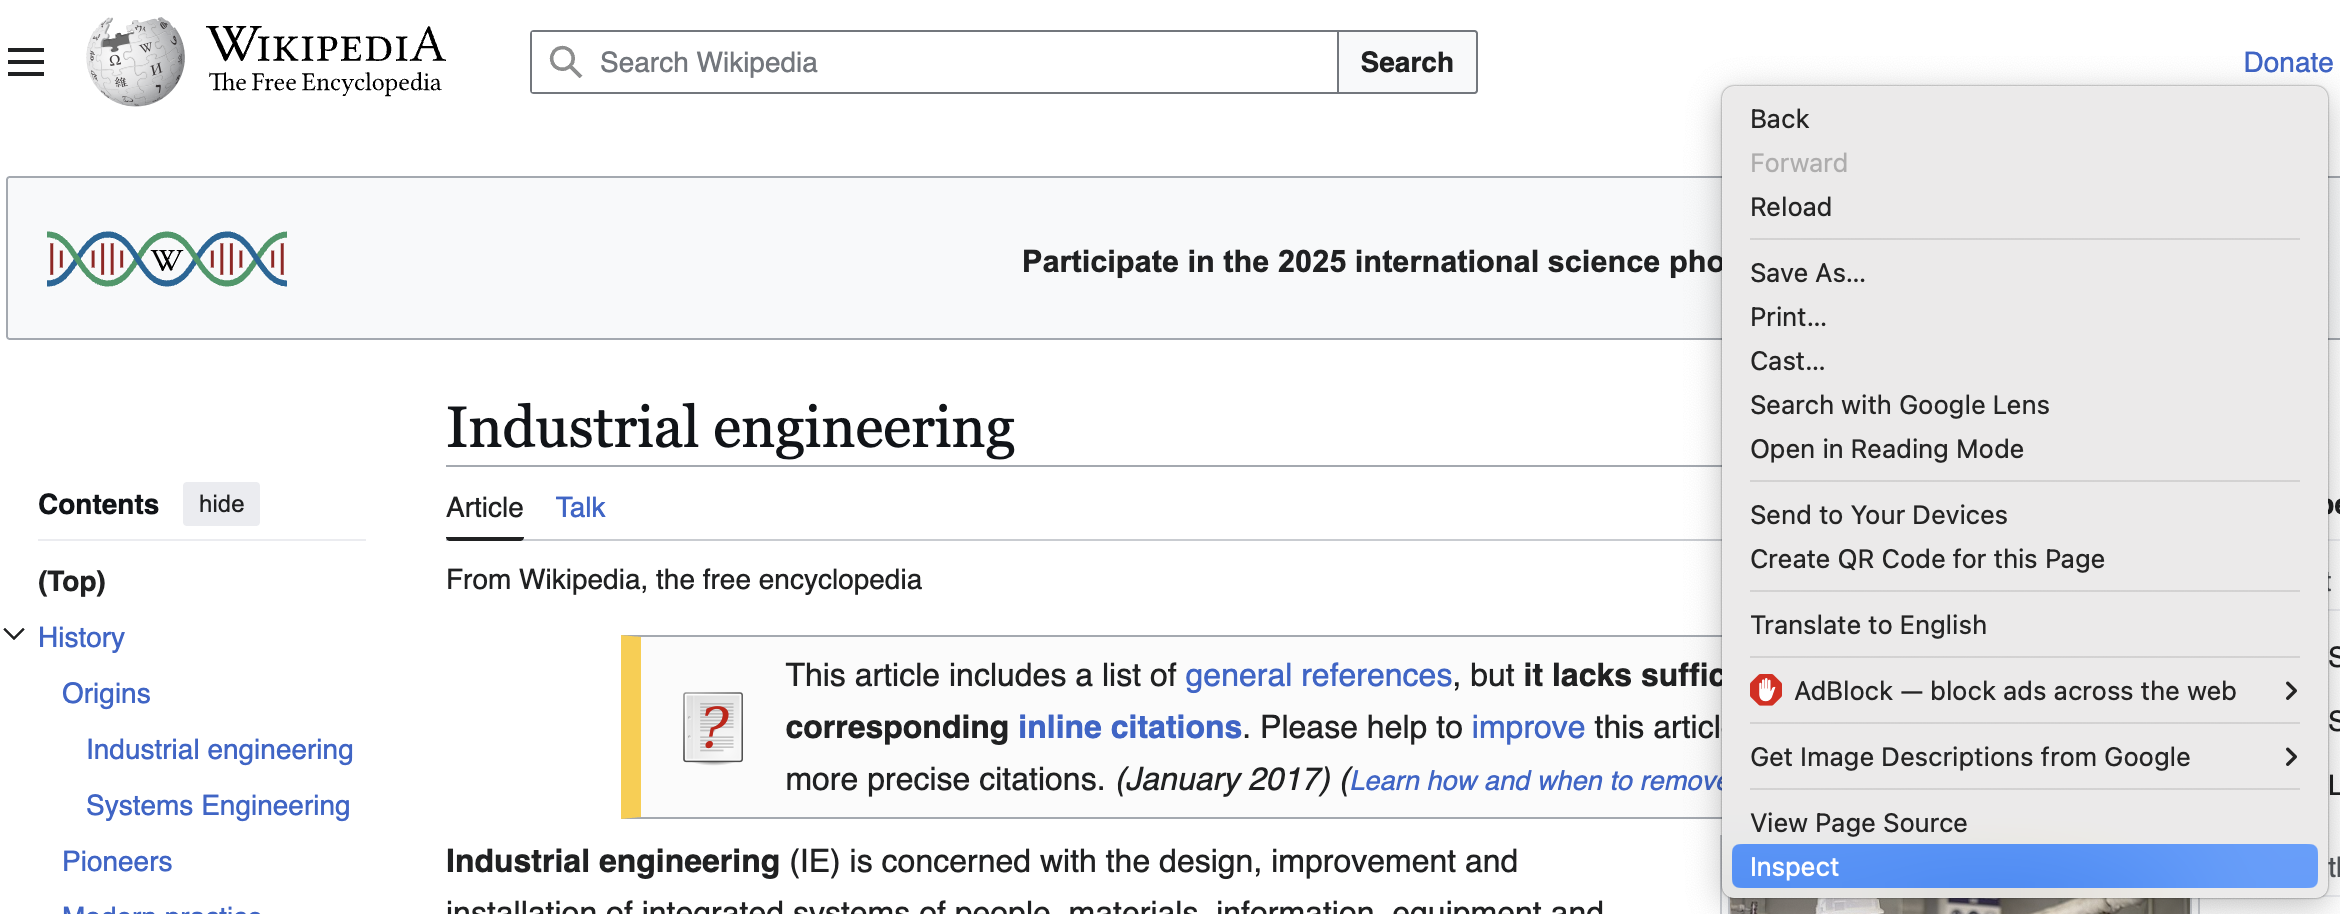This screenshot has width=2340, height=914.
Task: Expand Get Image Descriptions from Google submenu
Action: tap(2291, 757)
